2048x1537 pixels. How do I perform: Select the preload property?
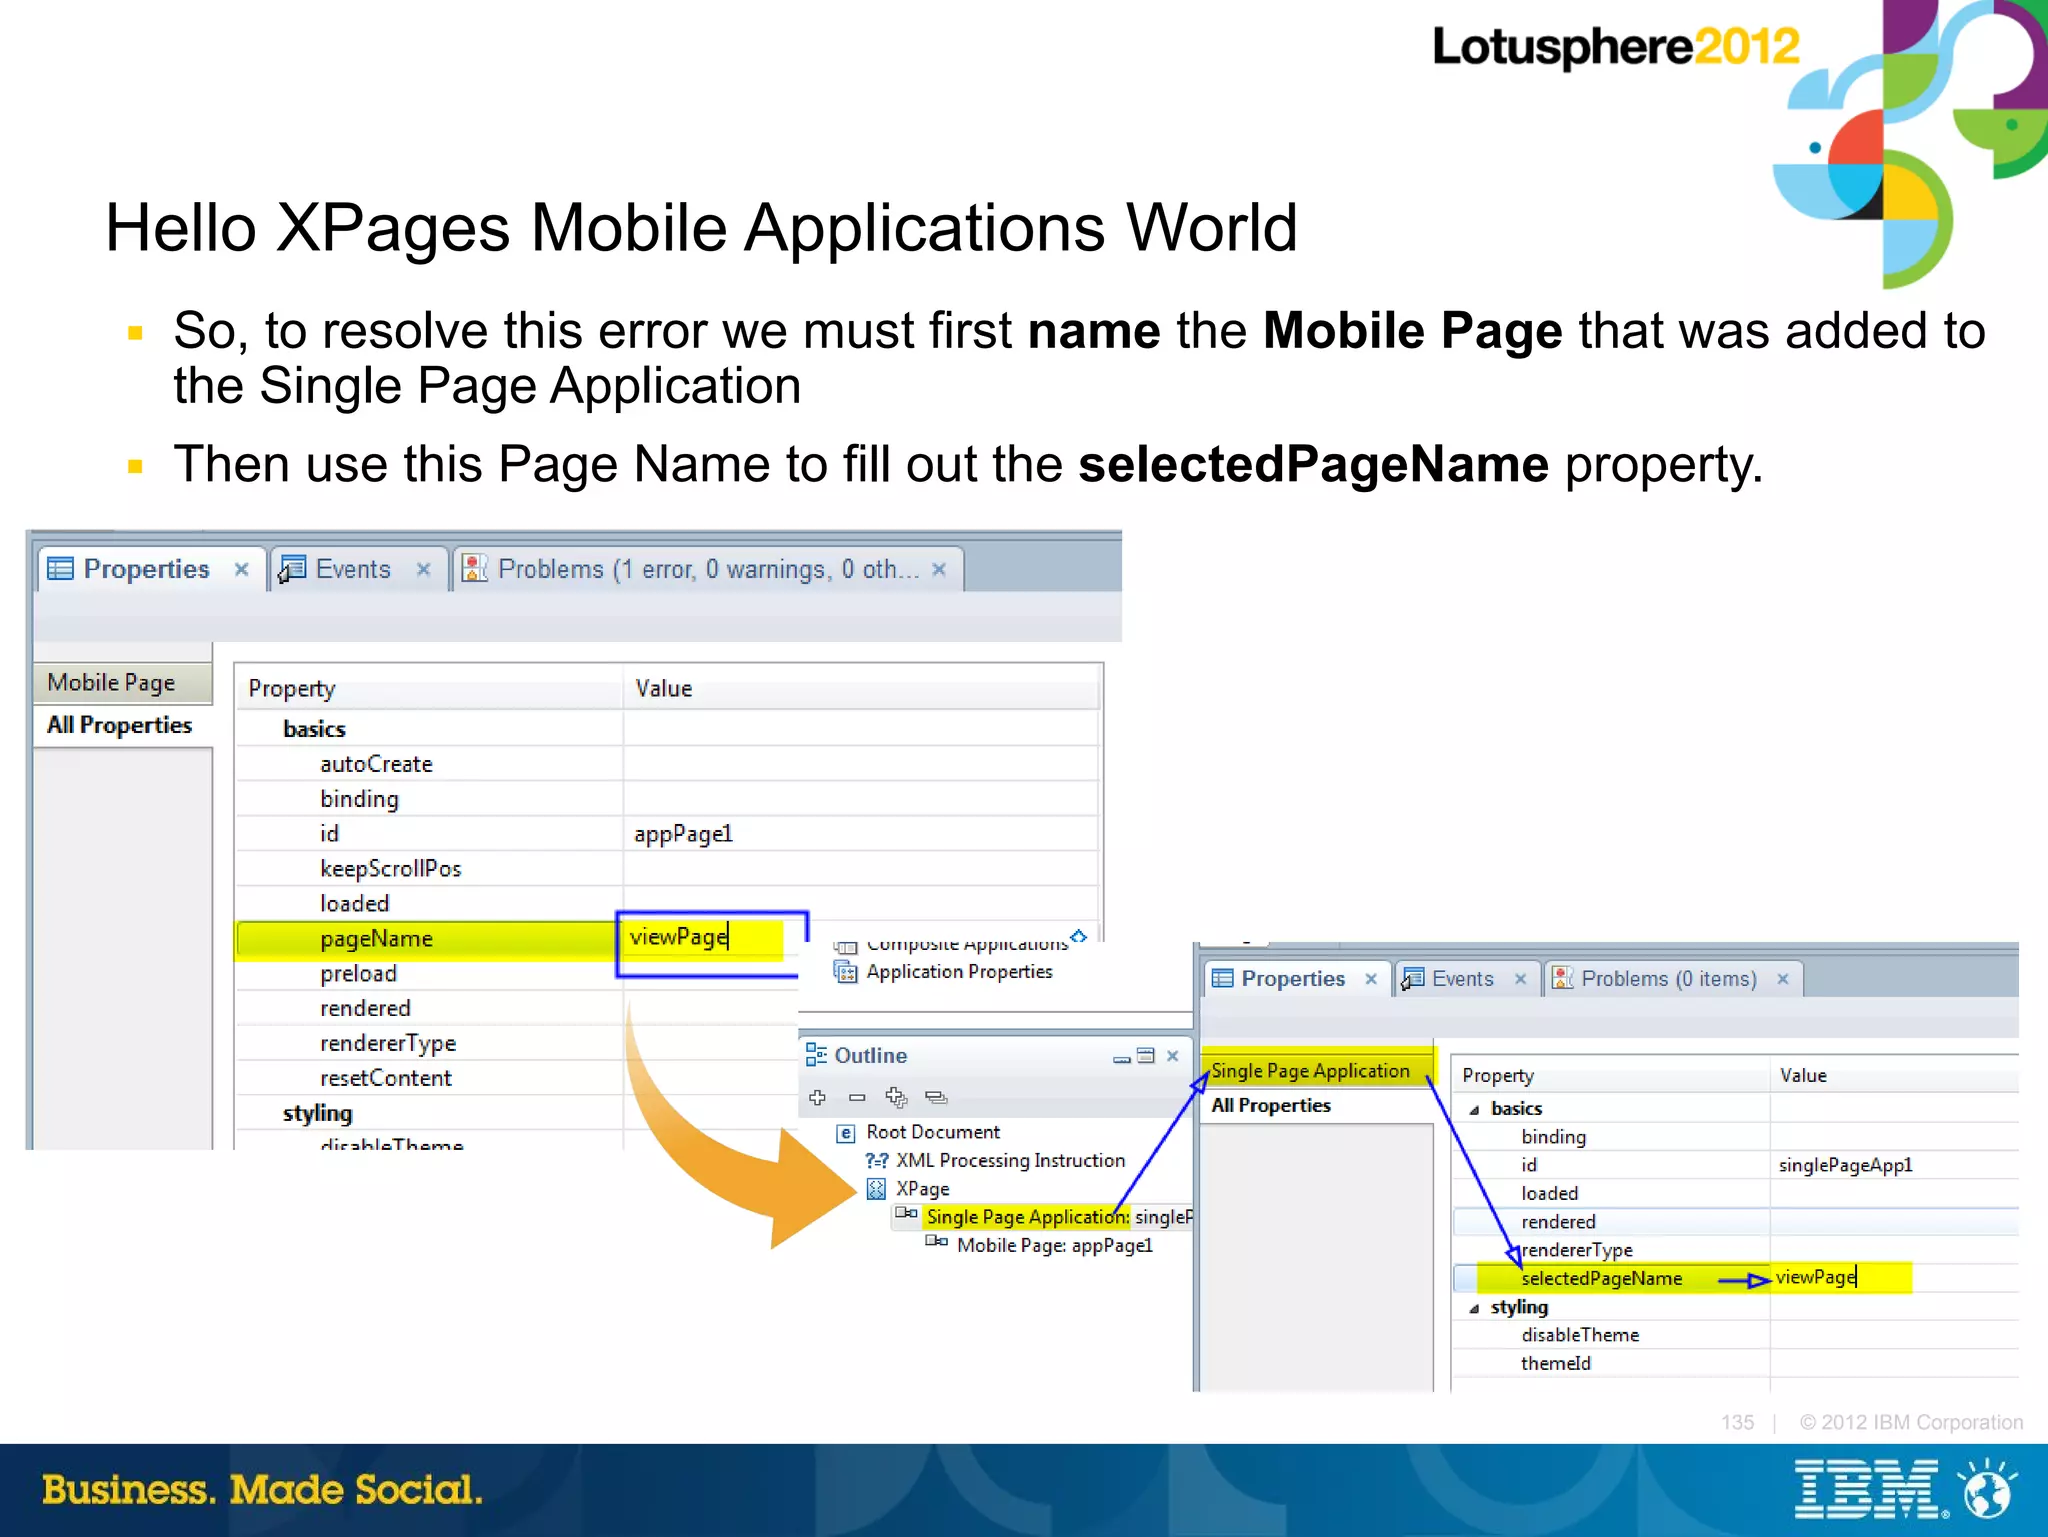(x=358, y=974)
